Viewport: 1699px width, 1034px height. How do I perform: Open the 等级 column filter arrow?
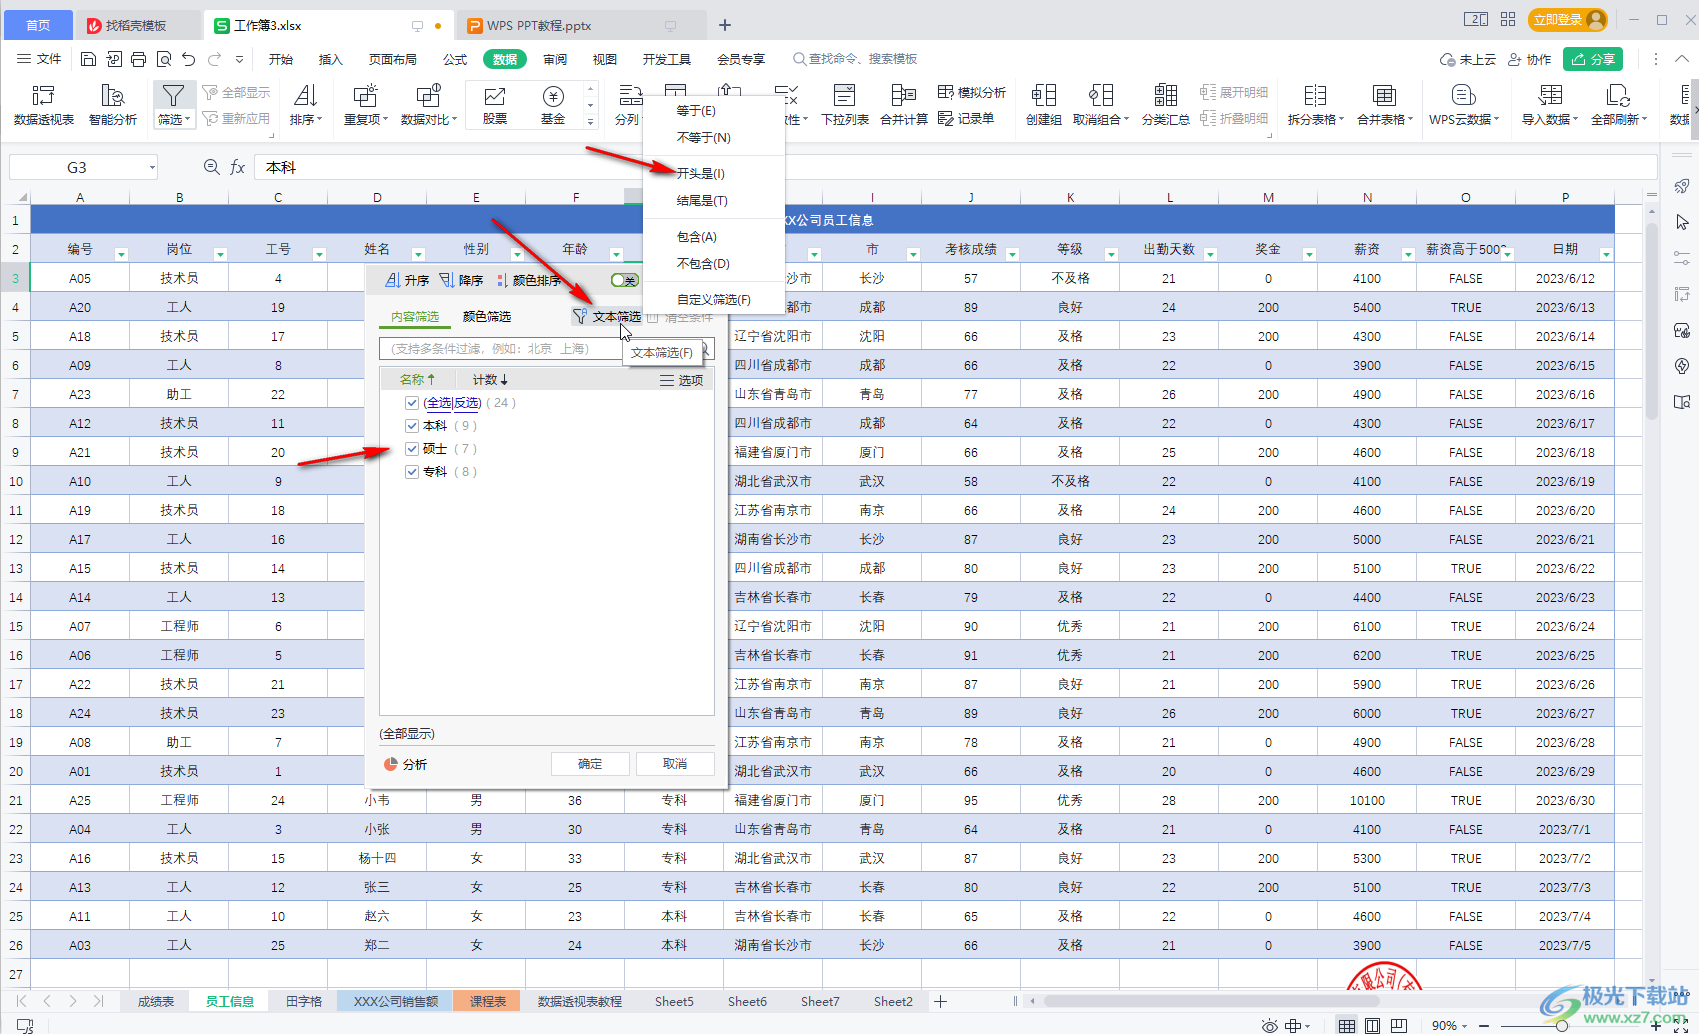1110,254
